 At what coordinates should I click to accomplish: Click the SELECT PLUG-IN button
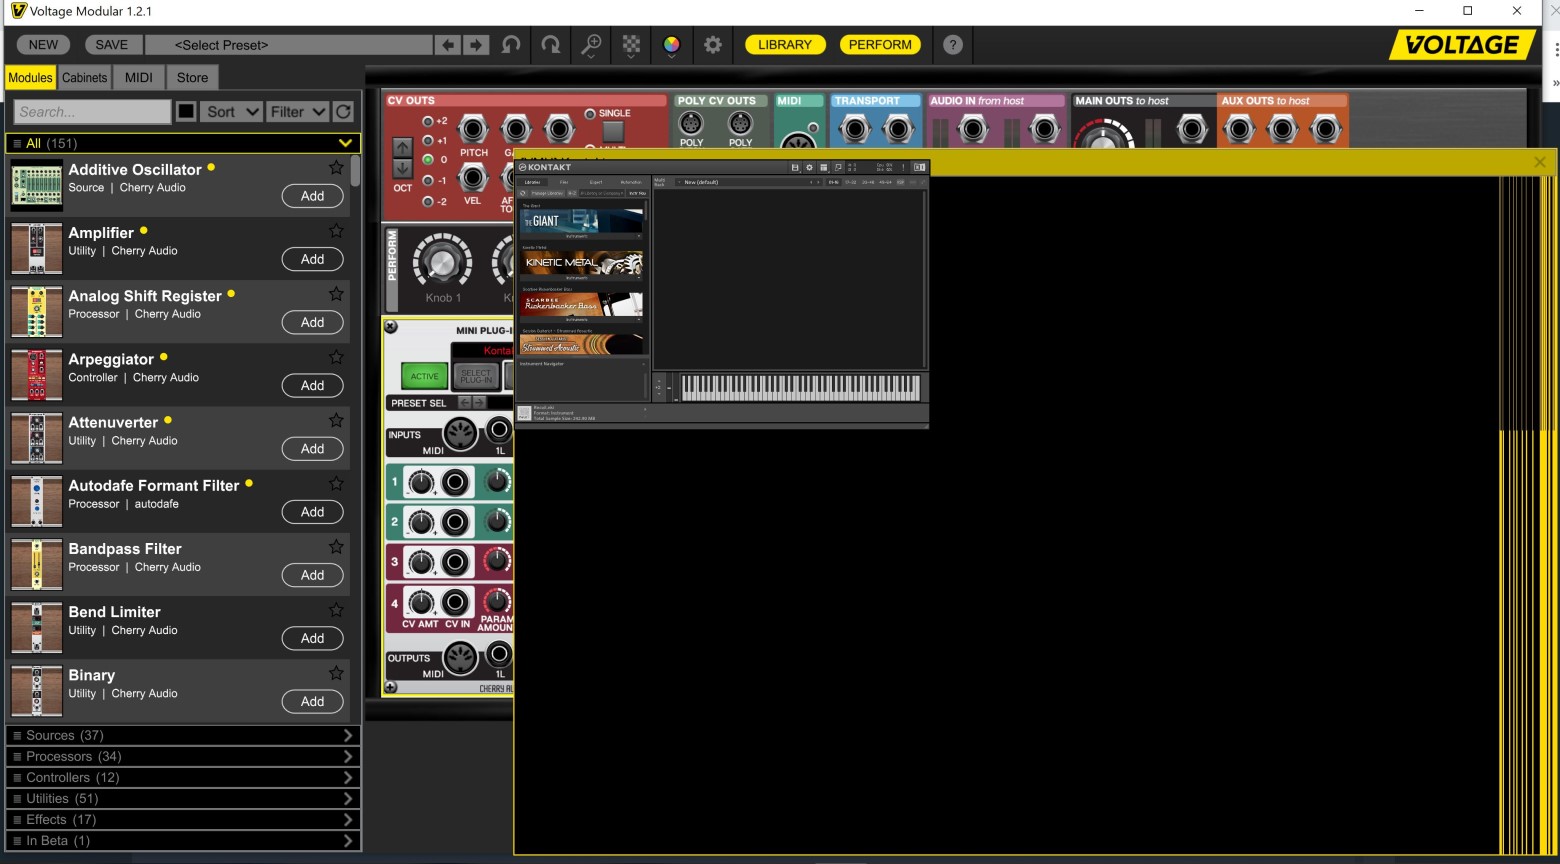tap(476, 376)
